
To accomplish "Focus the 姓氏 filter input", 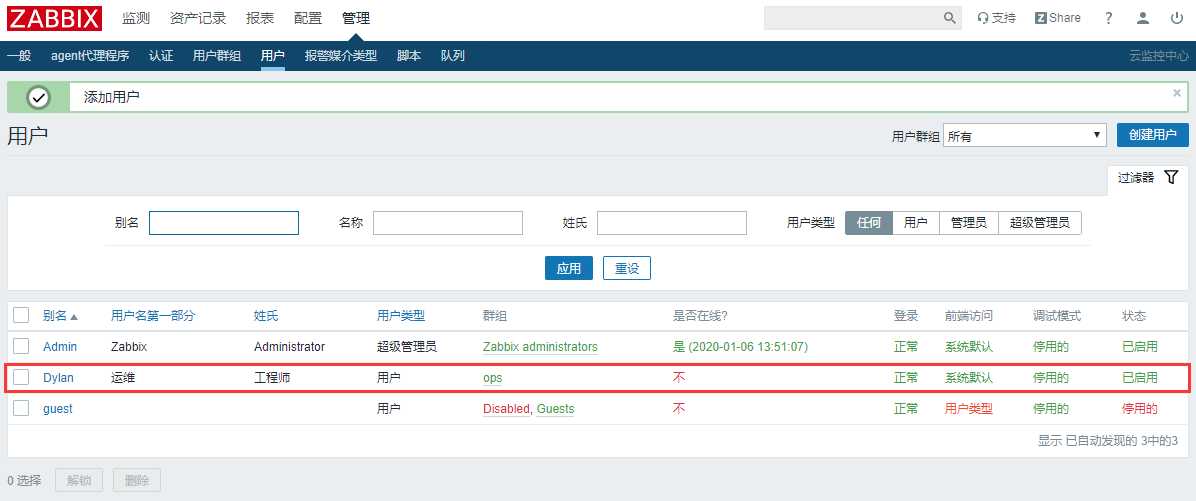I will click(672, 223).
